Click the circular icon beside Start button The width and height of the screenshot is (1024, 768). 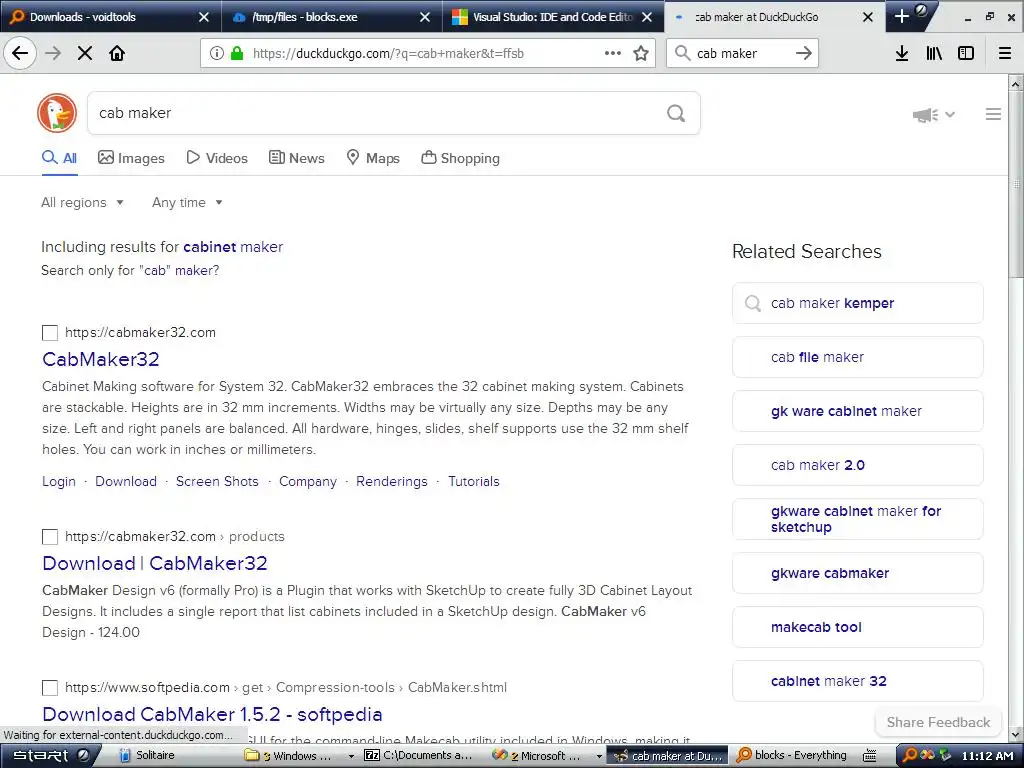coord(83,755)
